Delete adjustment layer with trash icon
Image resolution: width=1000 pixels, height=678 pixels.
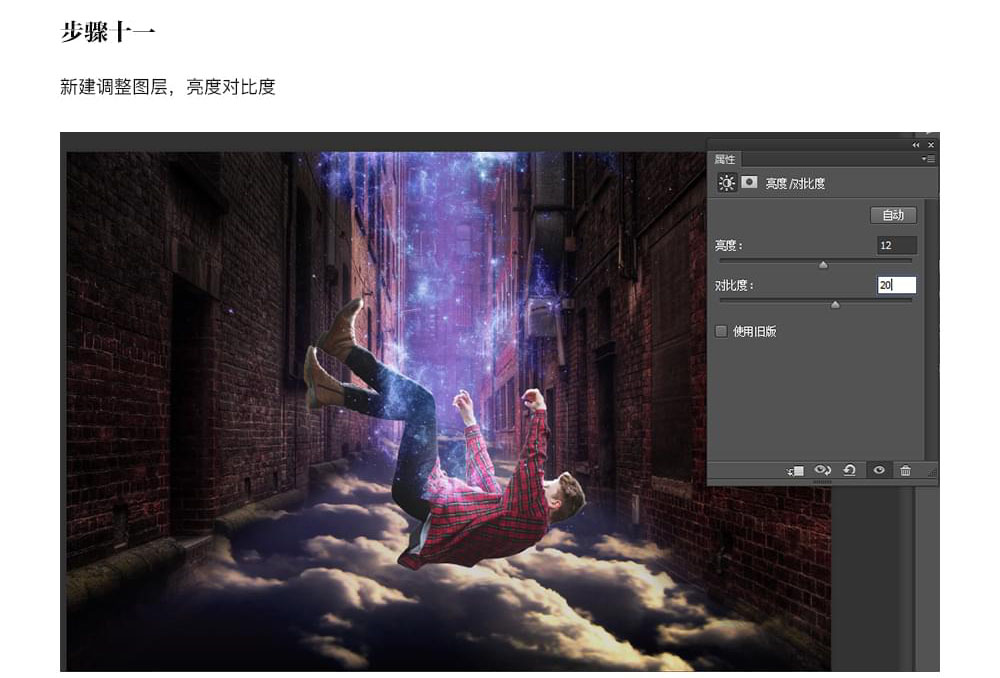(x=906, y=471)
